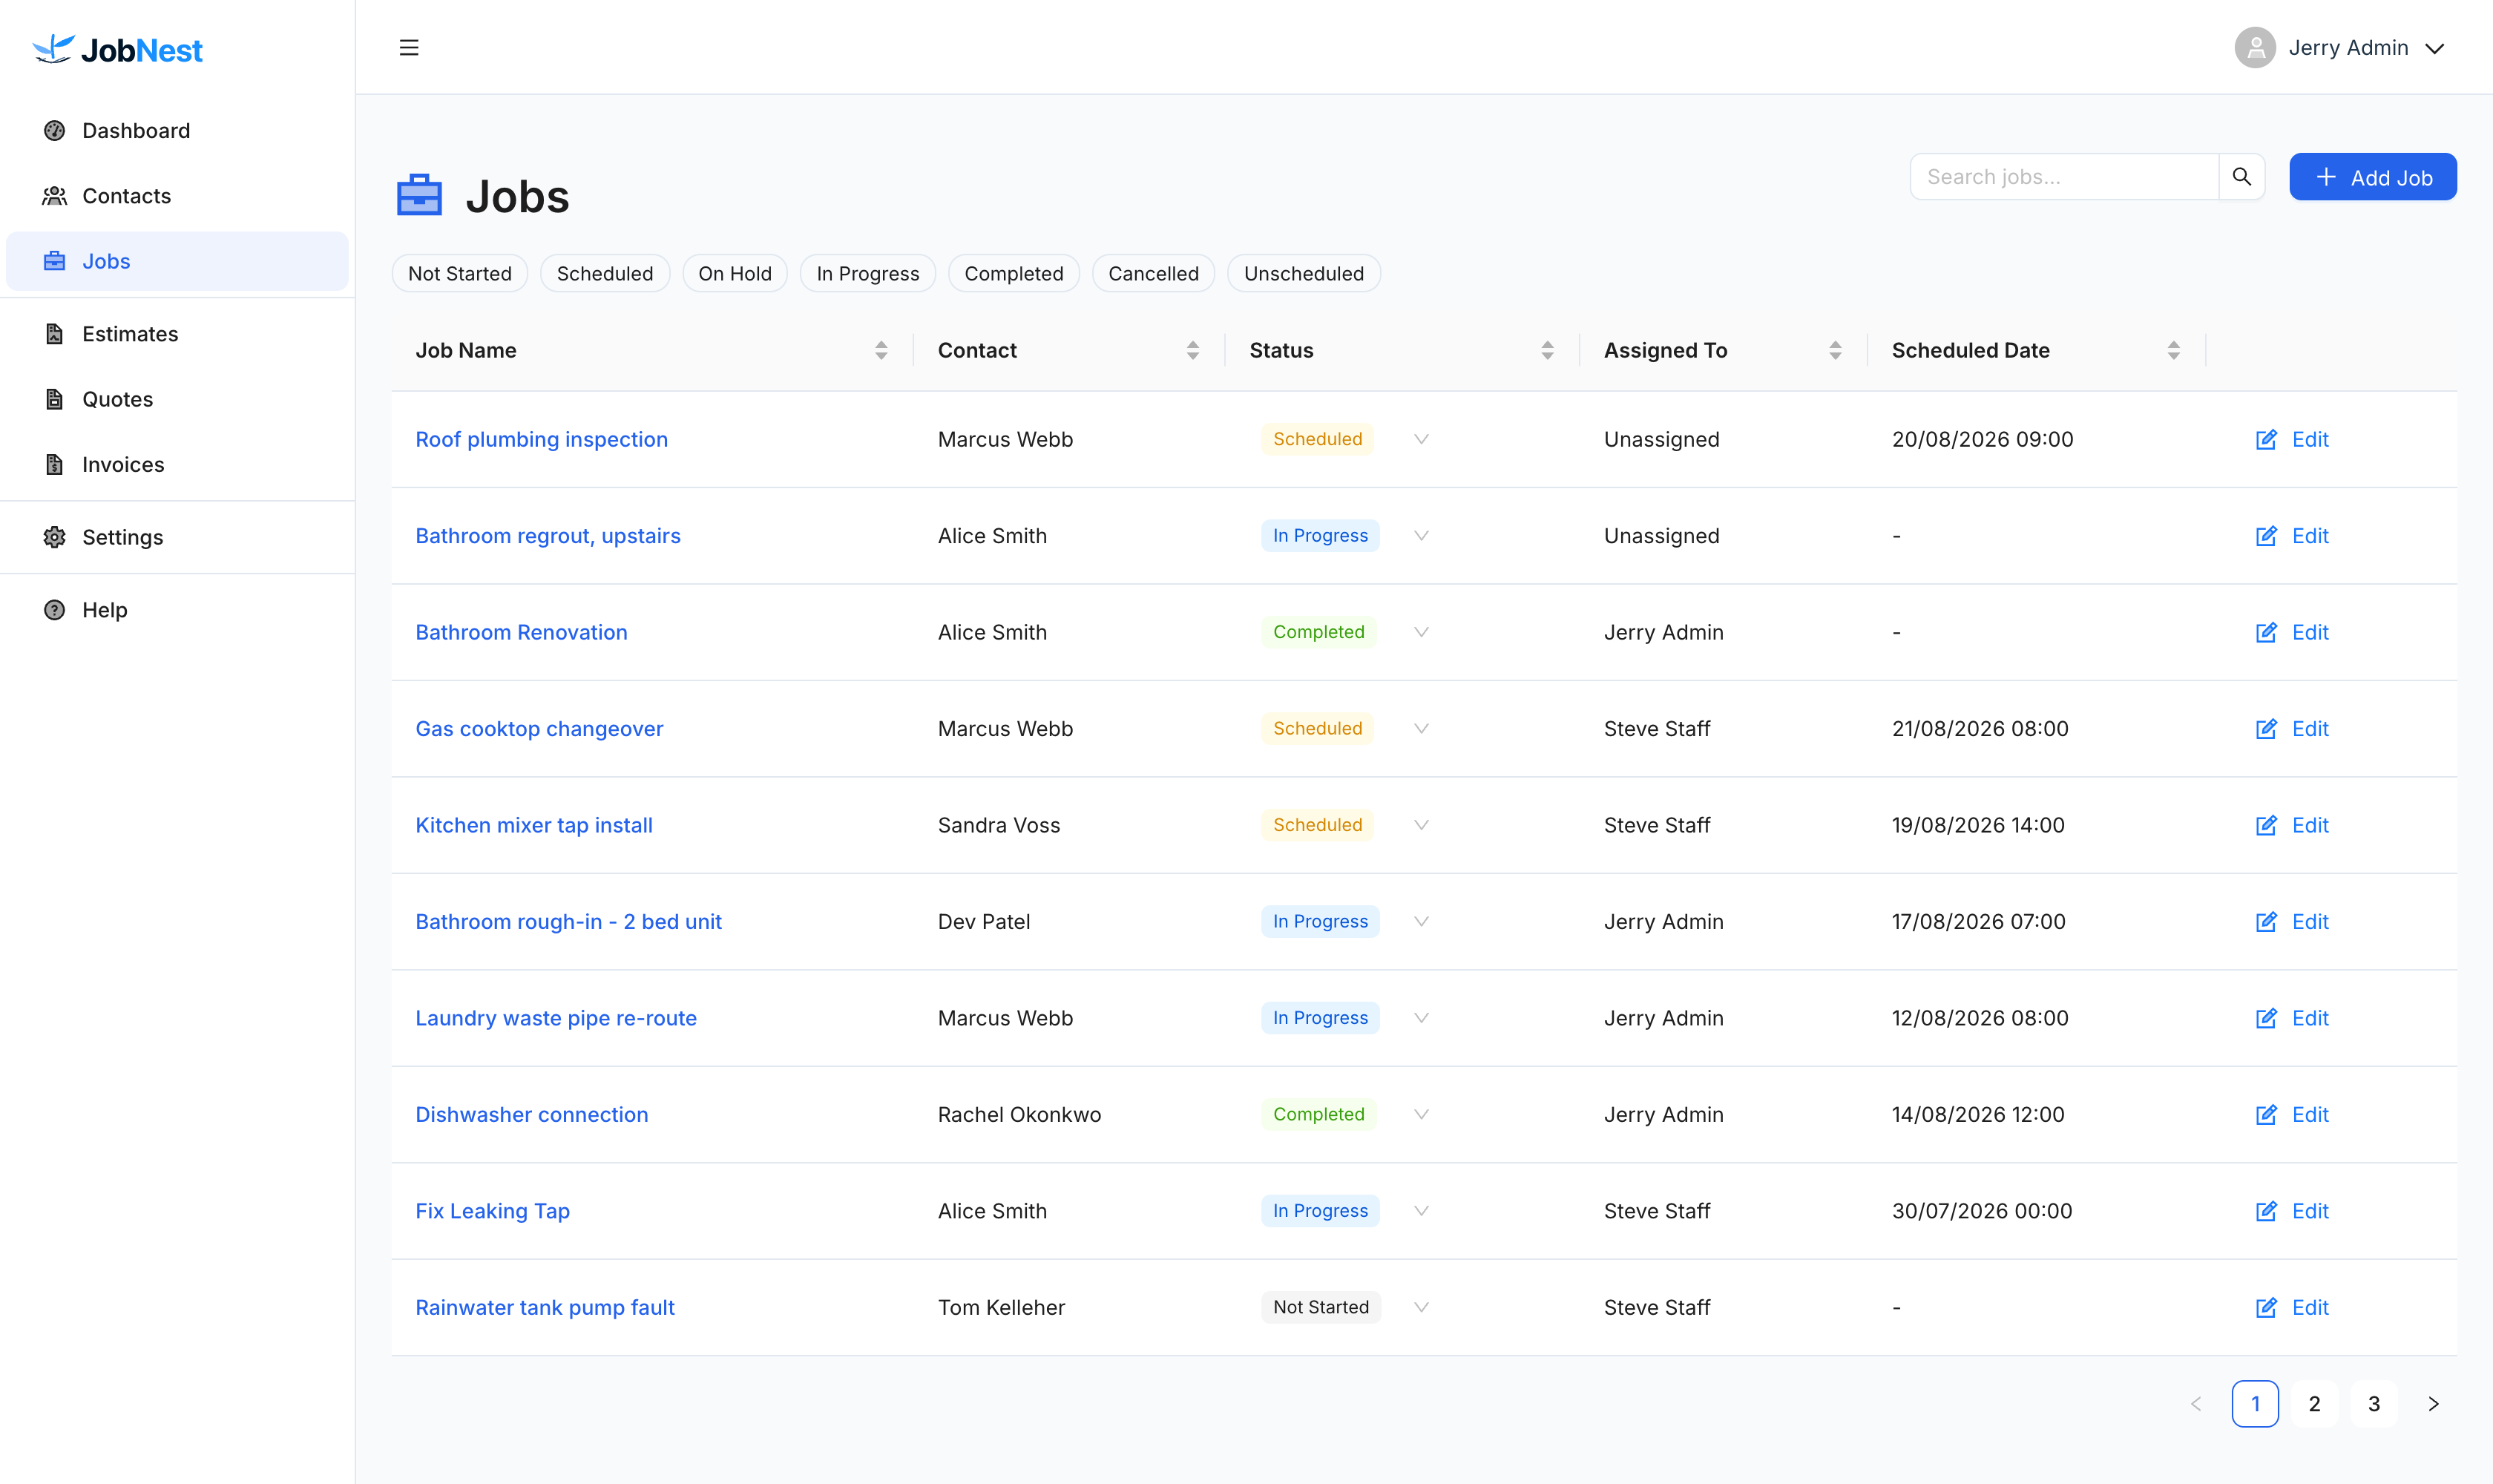Click the JobNest logo
2493x1484 pixels.
point(117,49)
